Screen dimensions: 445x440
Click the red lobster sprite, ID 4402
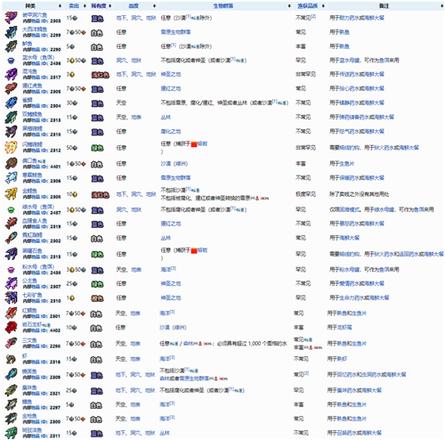11,327
